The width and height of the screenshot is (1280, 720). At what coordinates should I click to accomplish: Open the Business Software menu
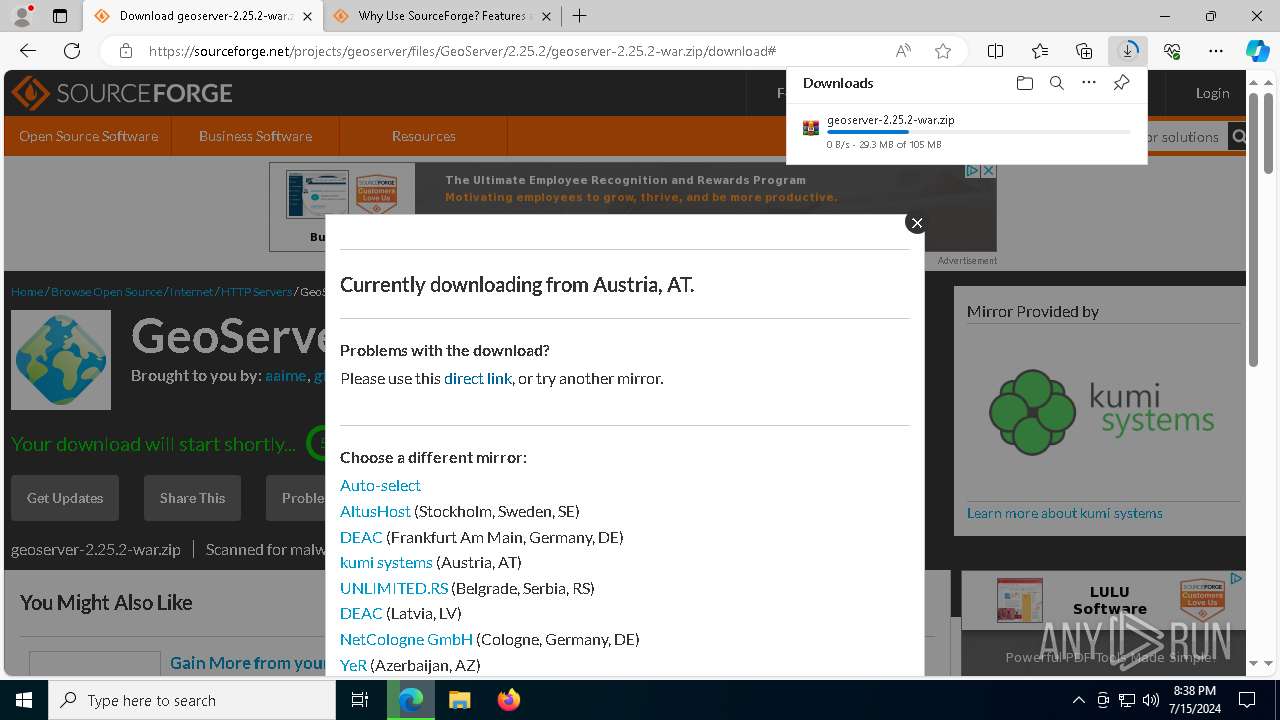click(x=255, y=136)
